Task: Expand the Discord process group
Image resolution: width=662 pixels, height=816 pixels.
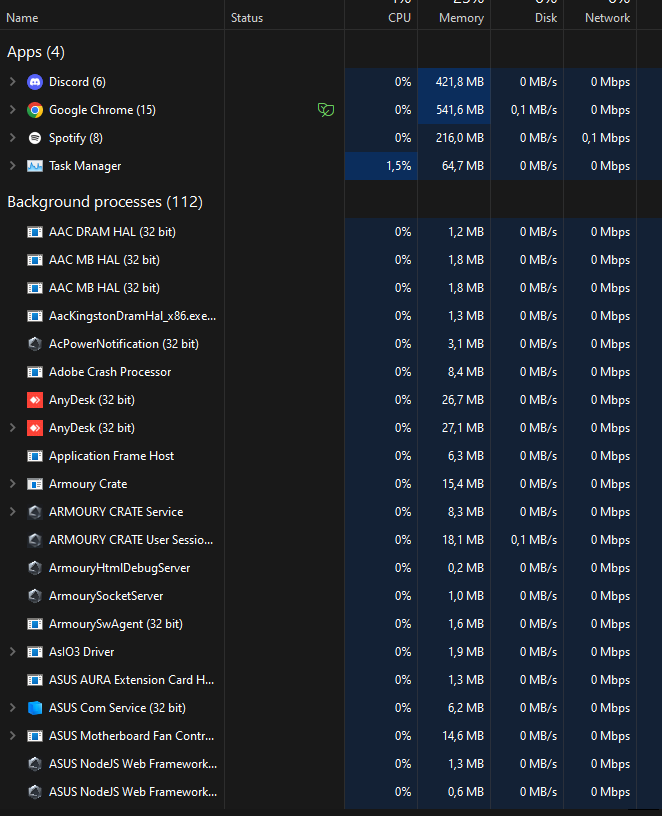Action: point(12,82)
